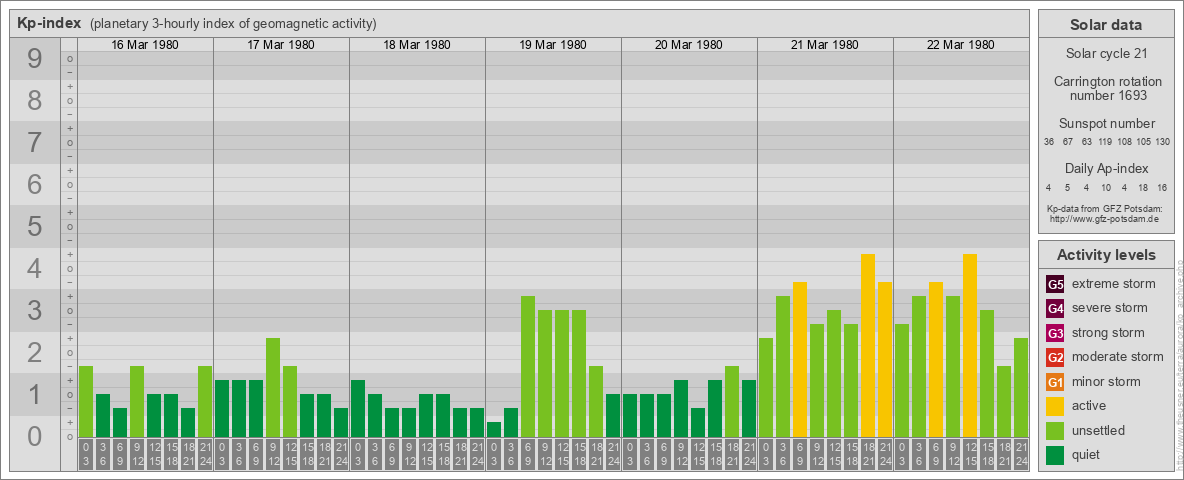Click the 6-9 bar on 19 Mar
The image size is (1184, 480).
point(528,366)
